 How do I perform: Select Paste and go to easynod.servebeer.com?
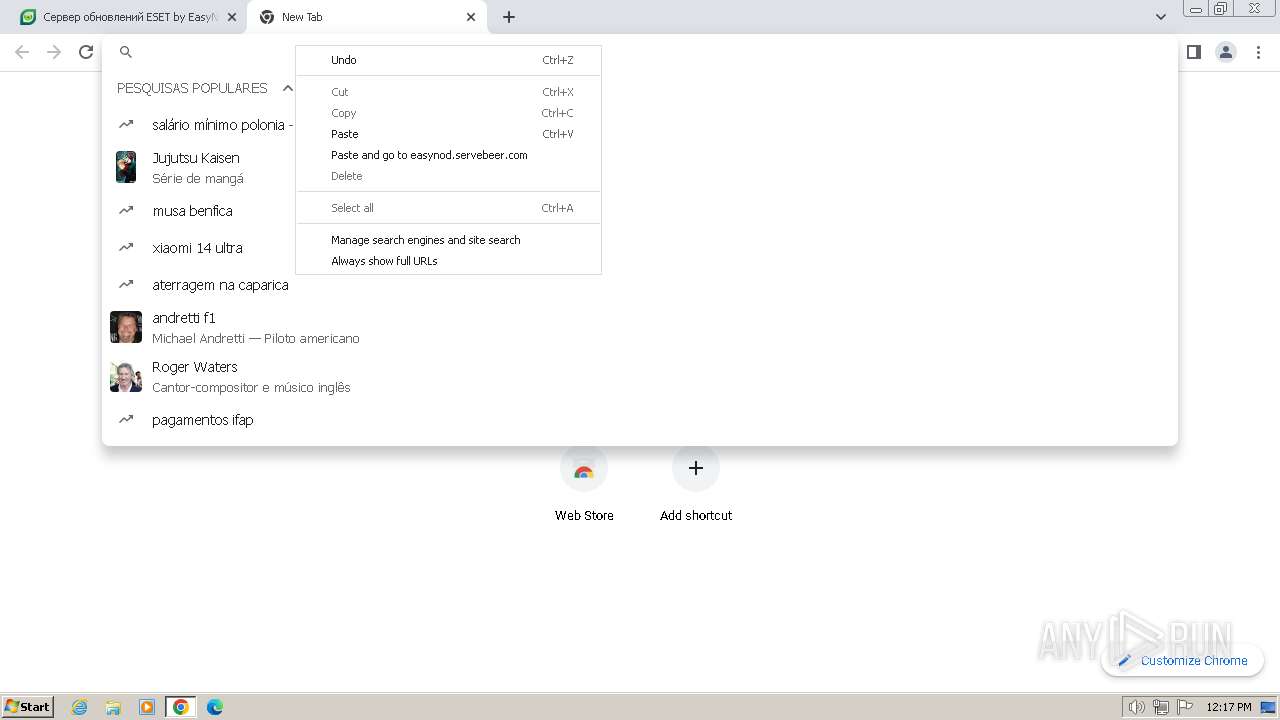click(x=449, y=155)
